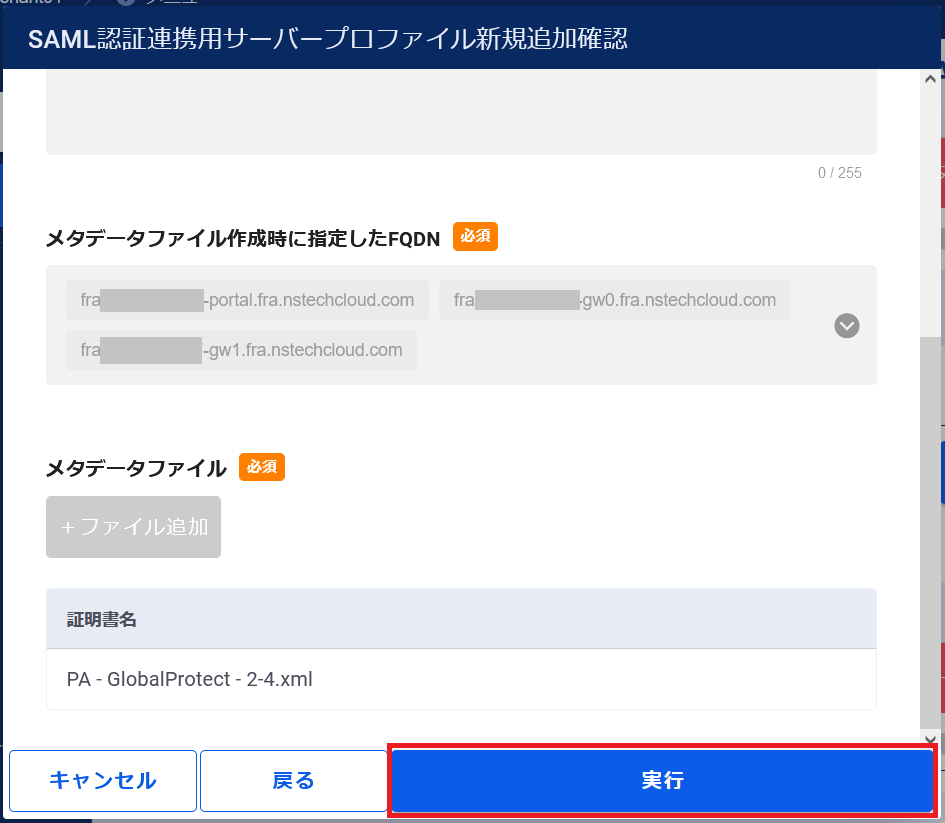This screenshot has height=823, width=945.
Task: Click the 証明書名 column header
Action: tap(461, 619)
